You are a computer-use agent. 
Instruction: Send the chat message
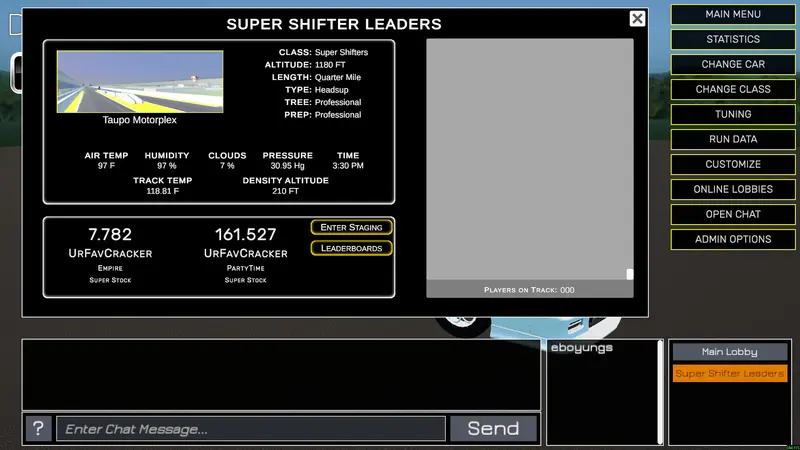493,429
